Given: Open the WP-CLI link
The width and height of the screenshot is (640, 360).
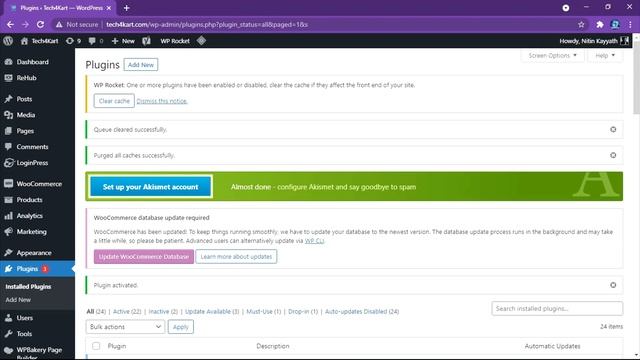Looking at the screenshot, I should (x=314, y=241).
